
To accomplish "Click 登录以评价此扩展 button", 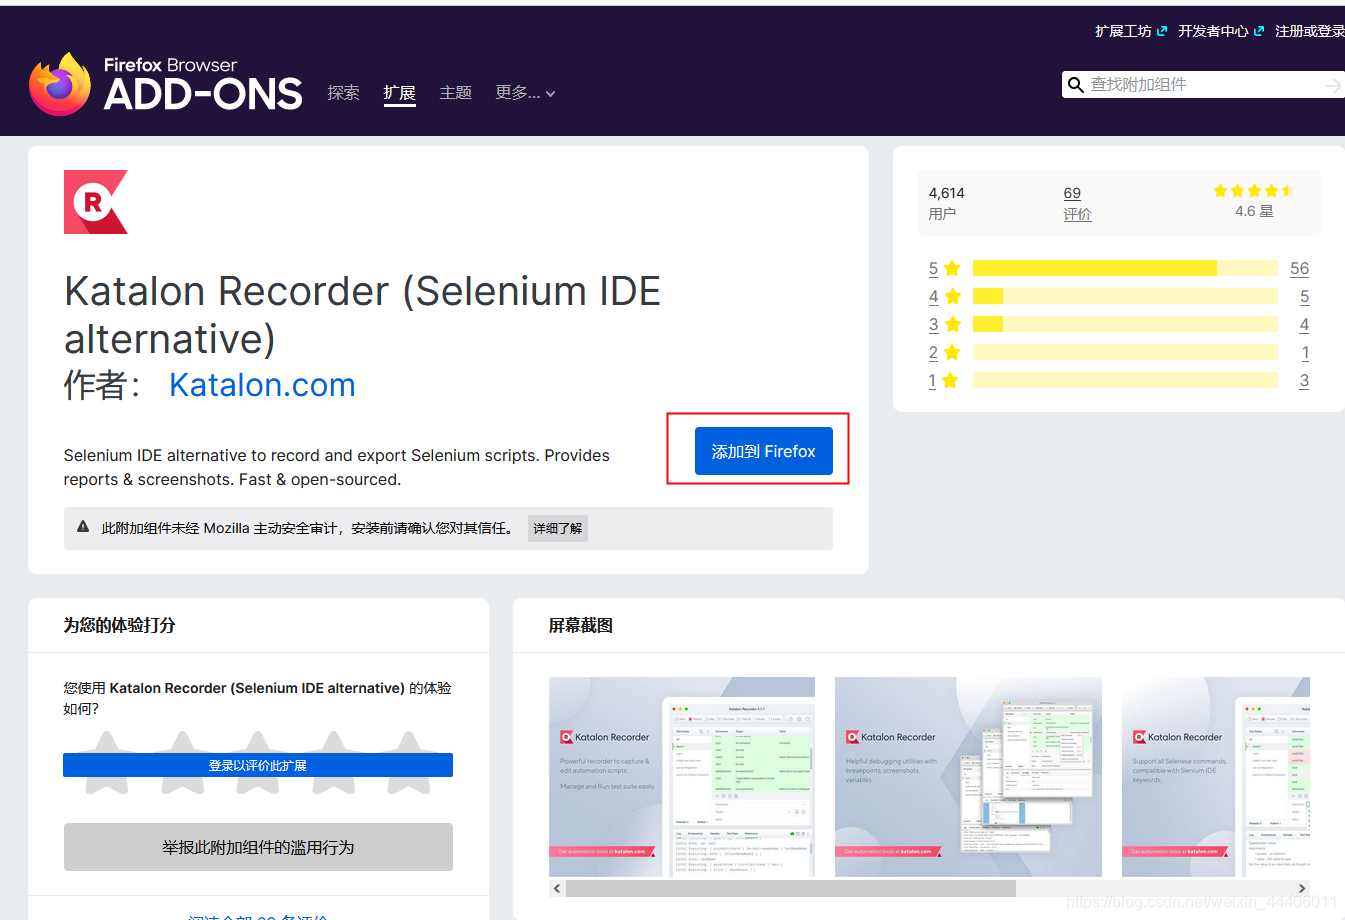I will [258, 765].
